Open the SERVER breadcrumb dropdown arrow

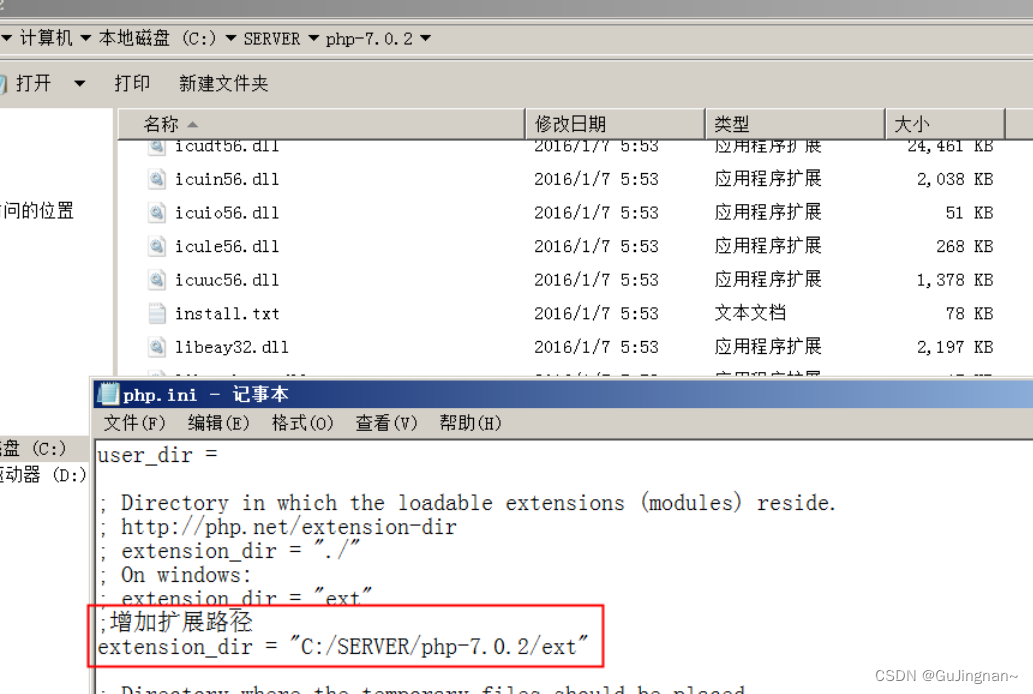(x=312, y=38)
